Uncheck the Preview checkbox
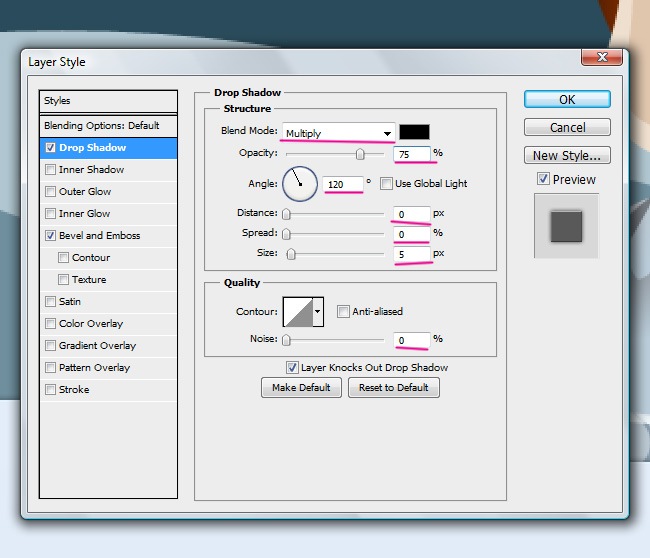 tap(543, 180)
